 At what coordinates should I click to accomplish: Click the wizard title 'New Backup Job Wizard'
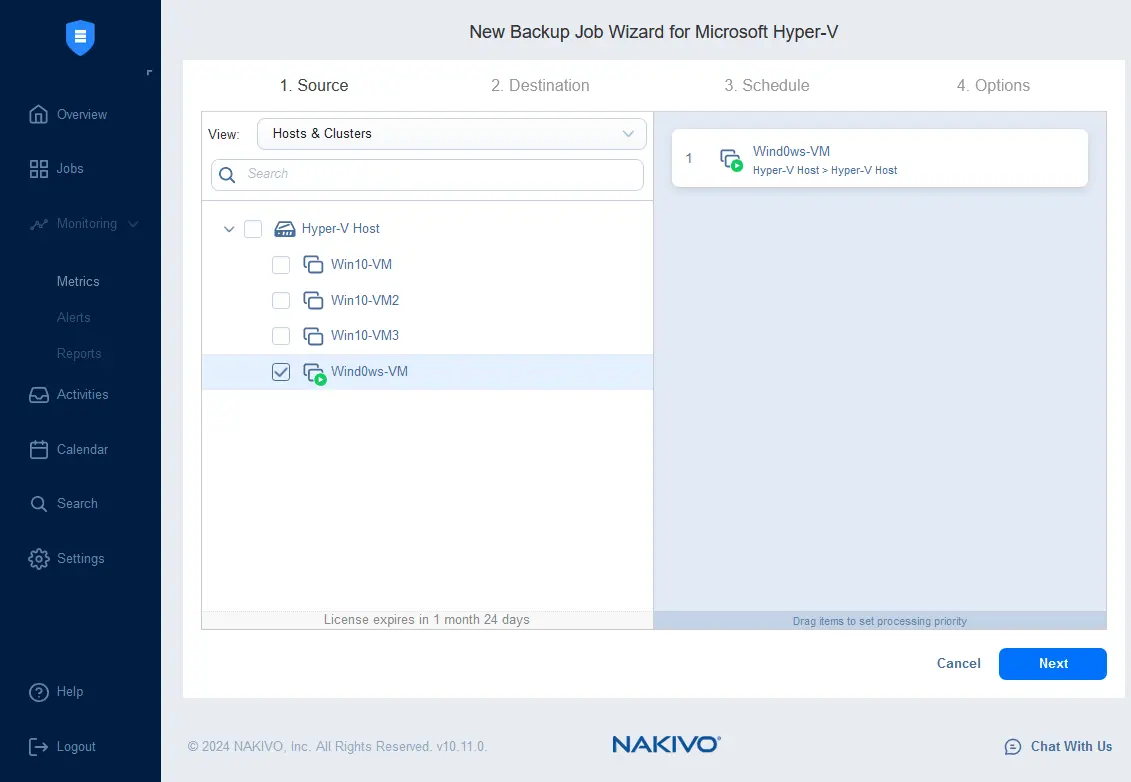click(653, 32)
